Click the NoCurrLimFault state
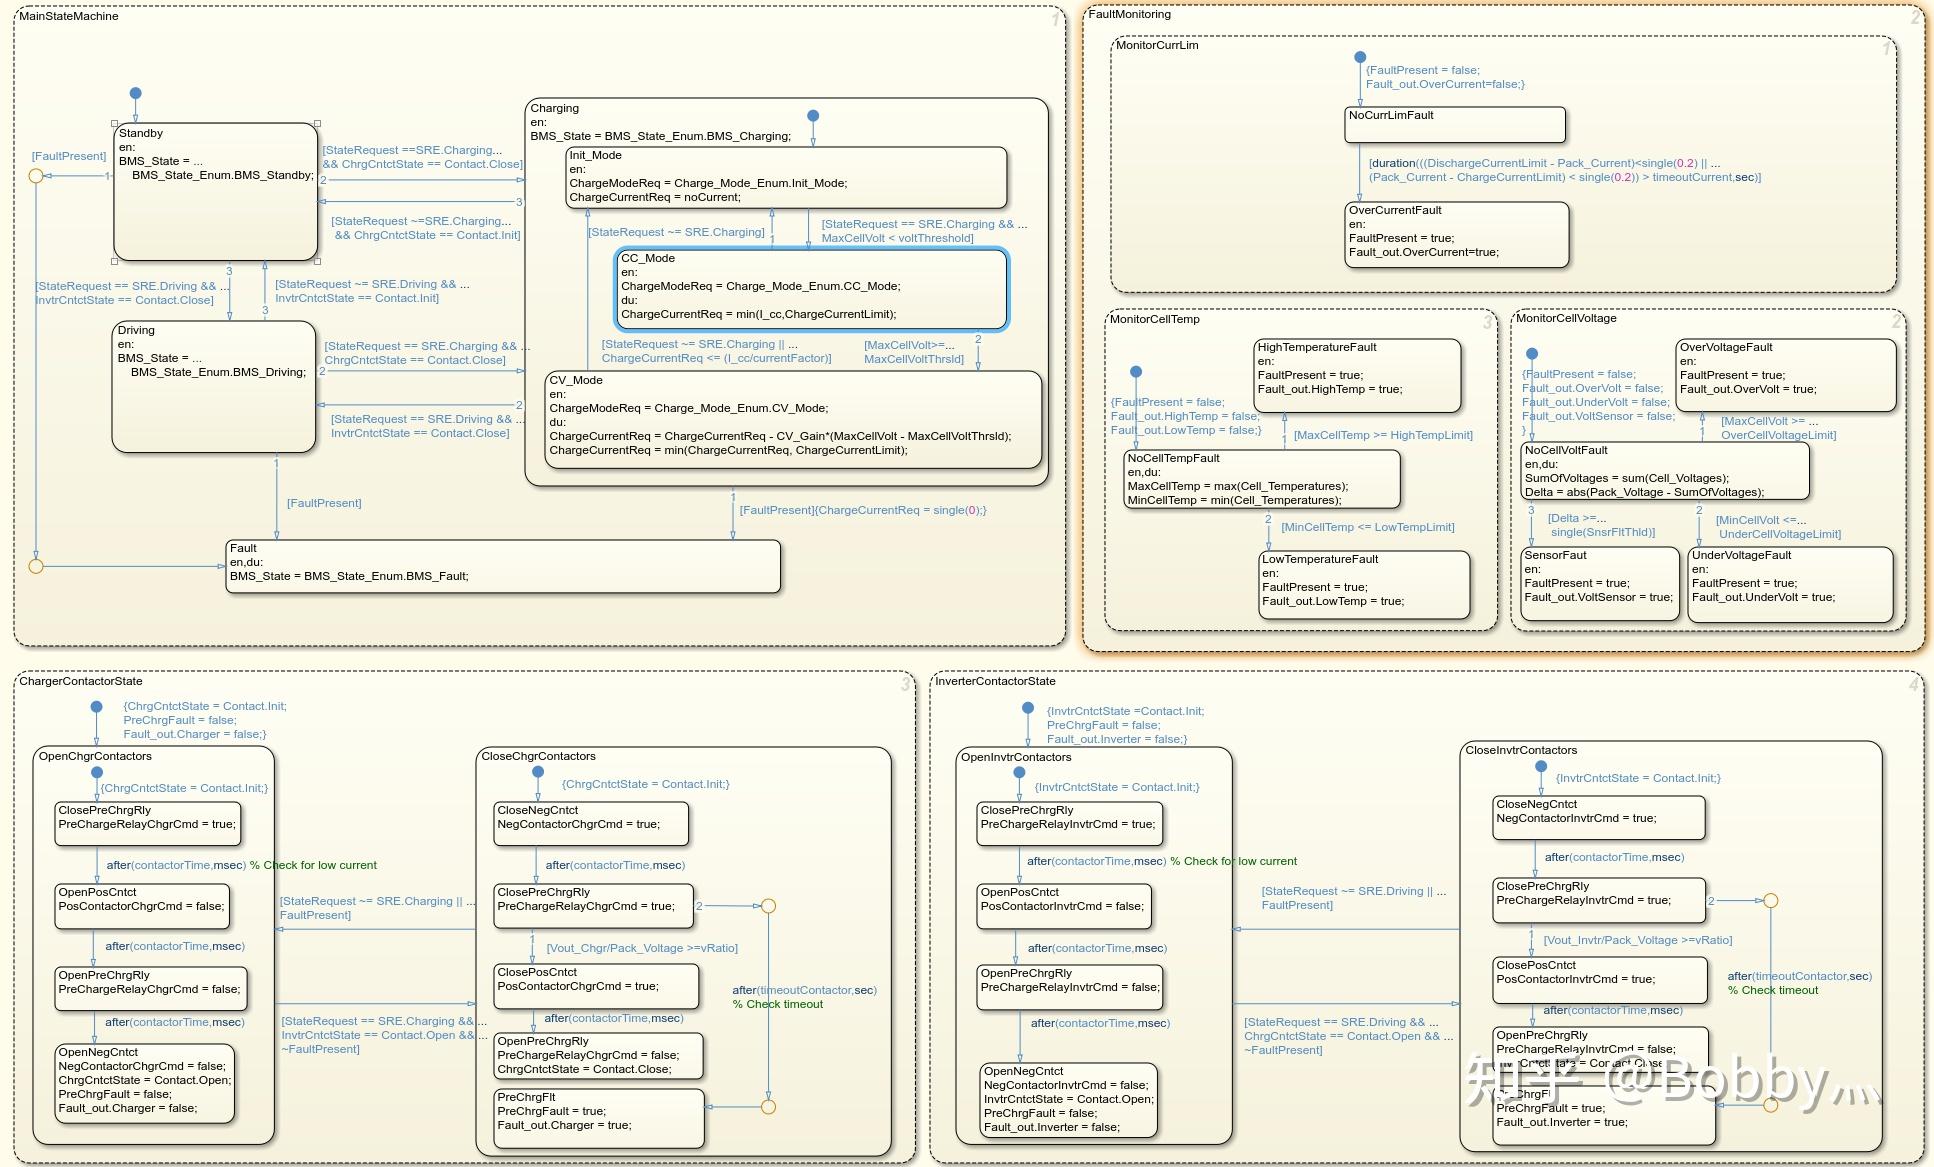This screenshot has height=1167, width=1934. pos(1455,125)
